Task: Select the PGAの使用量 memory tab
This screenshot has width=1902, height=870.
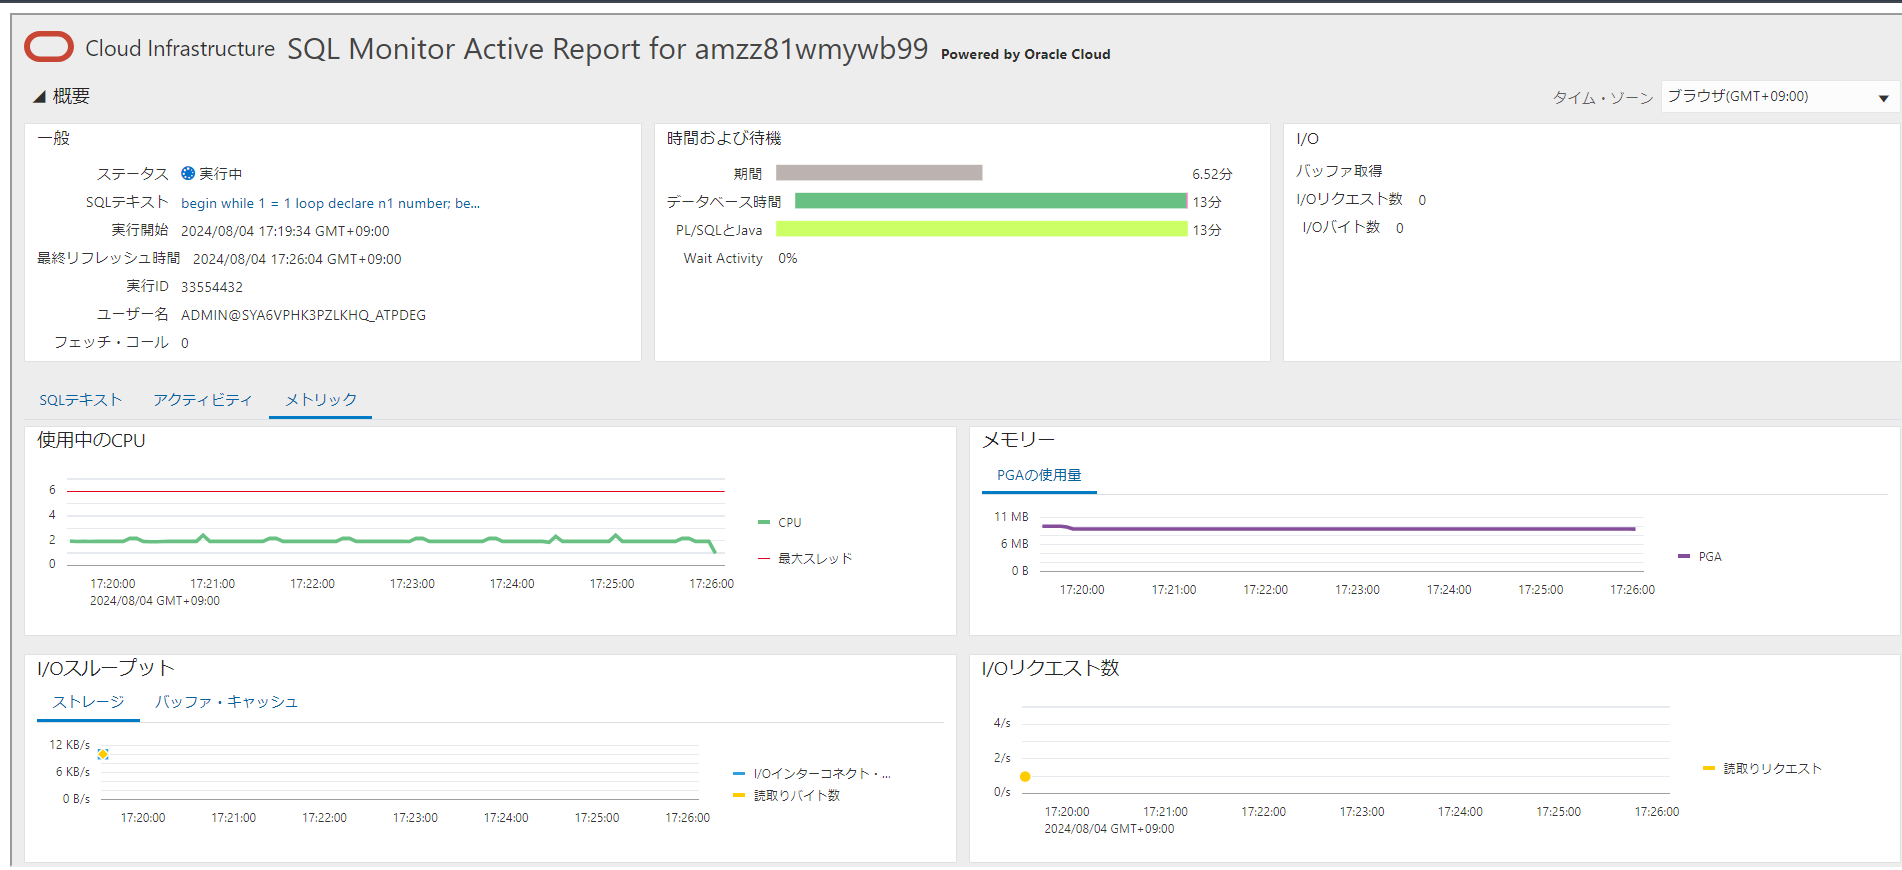Action: (1039, 475)
